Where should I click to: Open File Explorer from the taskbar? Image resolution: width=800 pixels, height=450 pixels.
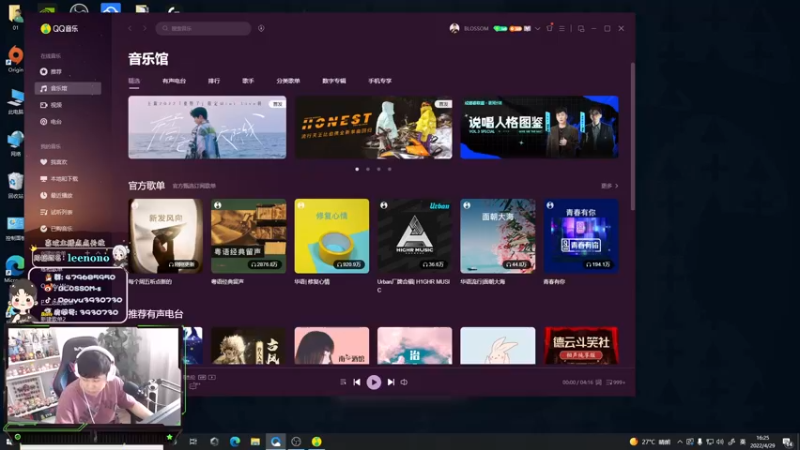click(x=255, y=441)
